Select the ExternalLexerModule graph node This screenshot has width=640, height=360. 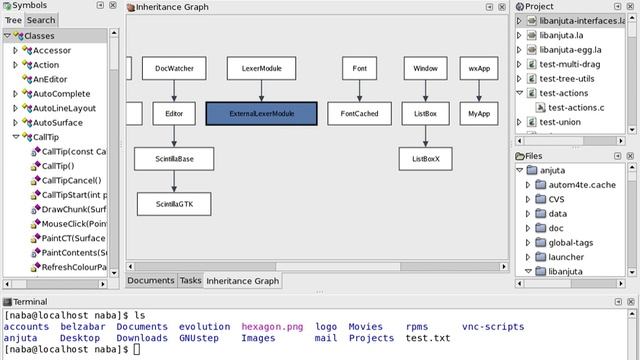262,113
